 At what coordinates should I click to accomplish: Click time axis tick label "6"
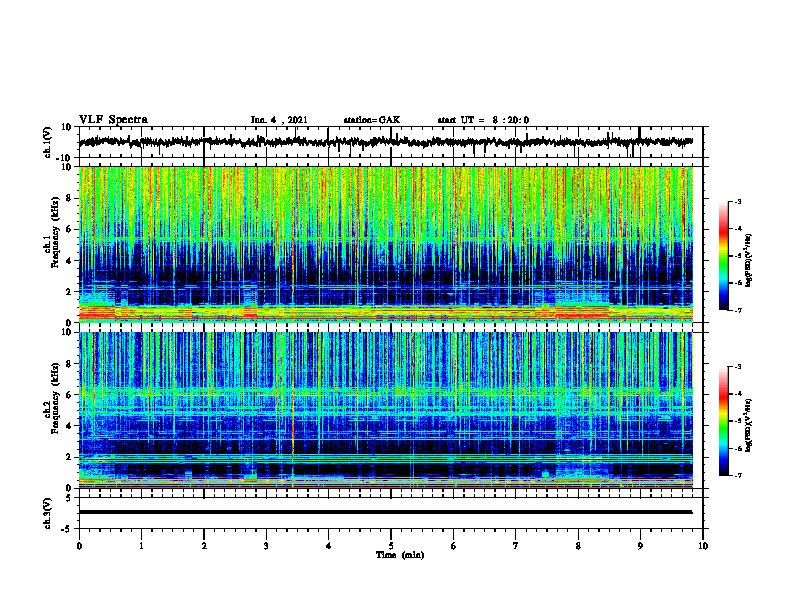(453, 546)
